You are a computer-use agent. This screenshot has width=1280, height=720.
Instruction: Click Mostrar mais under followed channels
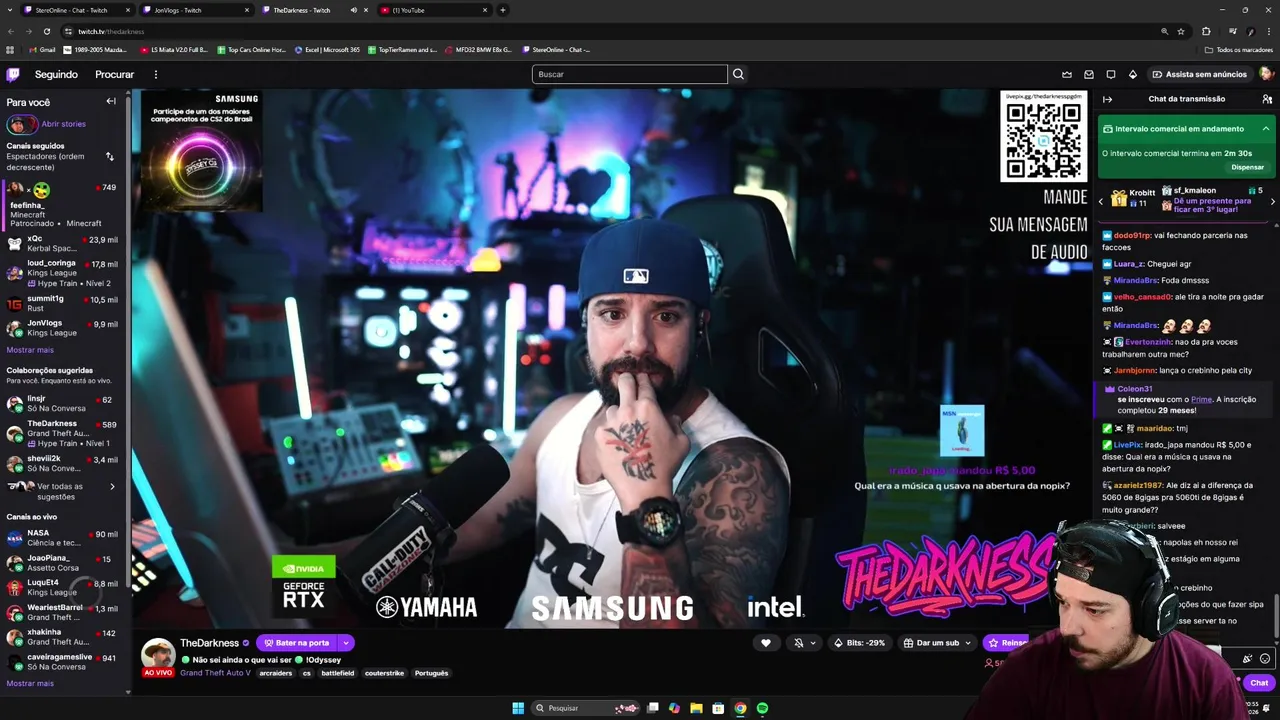[x=30, y=350]
